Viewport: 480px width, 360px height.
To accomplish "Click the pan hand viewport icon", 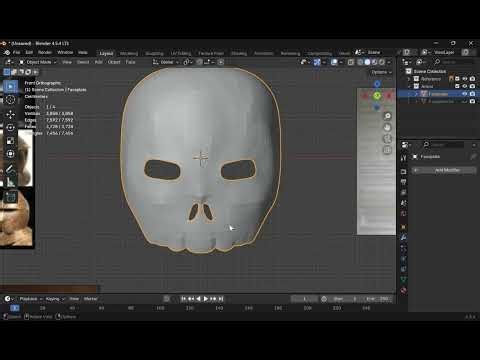I will click(x=387, y=127).
